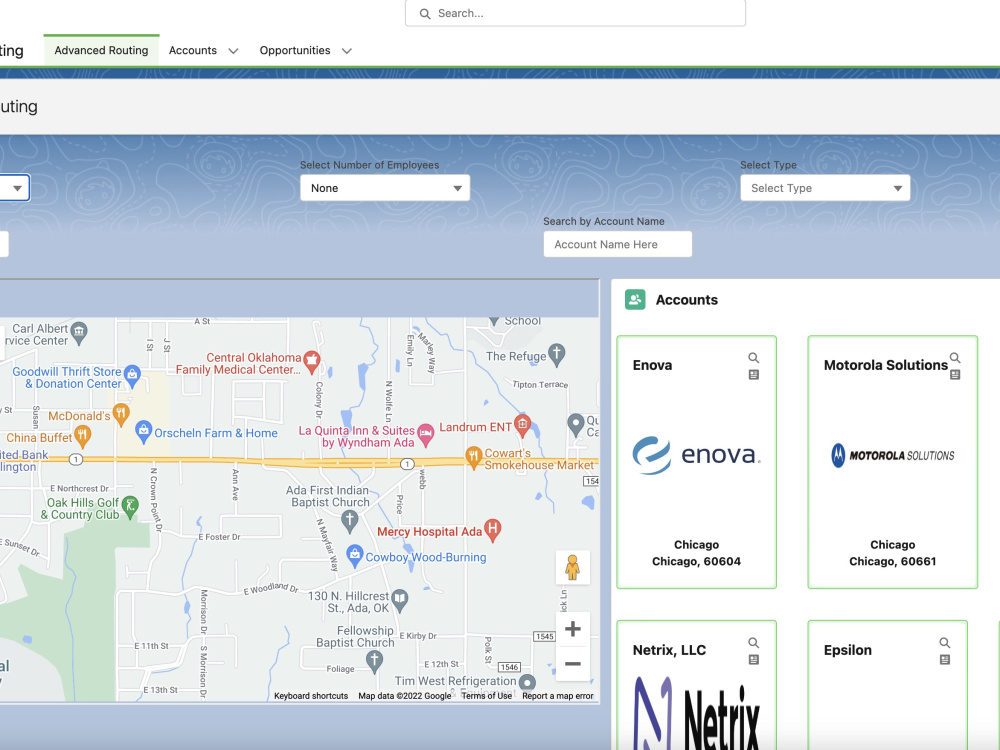Viewport: 1000px width, 750px height.
Task: Click the China Buffet restaurant map pin
Action: pos(82,436)
